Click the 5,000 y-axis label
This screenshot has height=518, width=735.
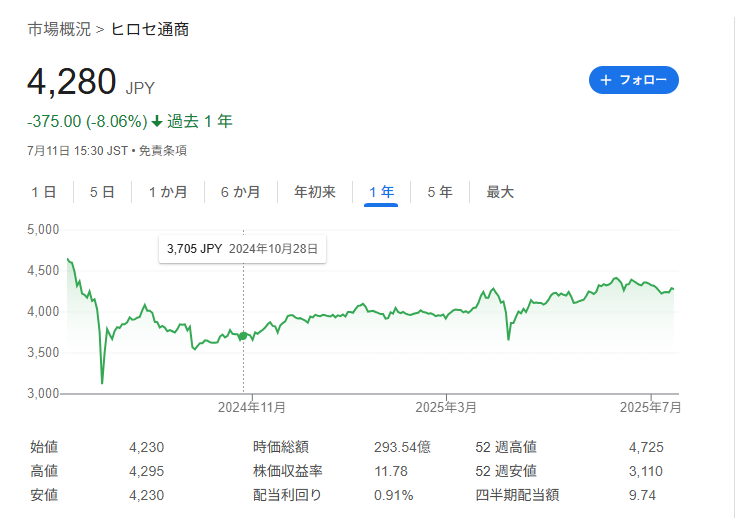point(43,229)
